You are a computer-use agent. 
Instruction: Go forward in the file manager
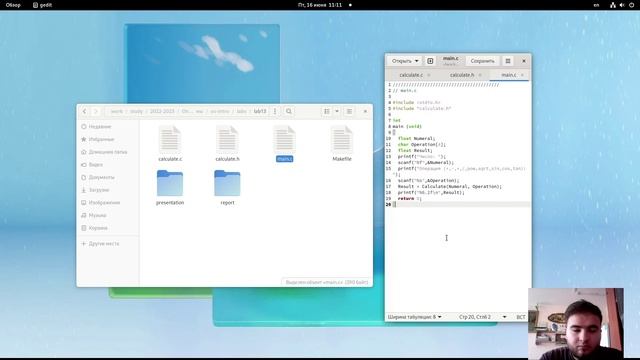(x=96, y=111)
